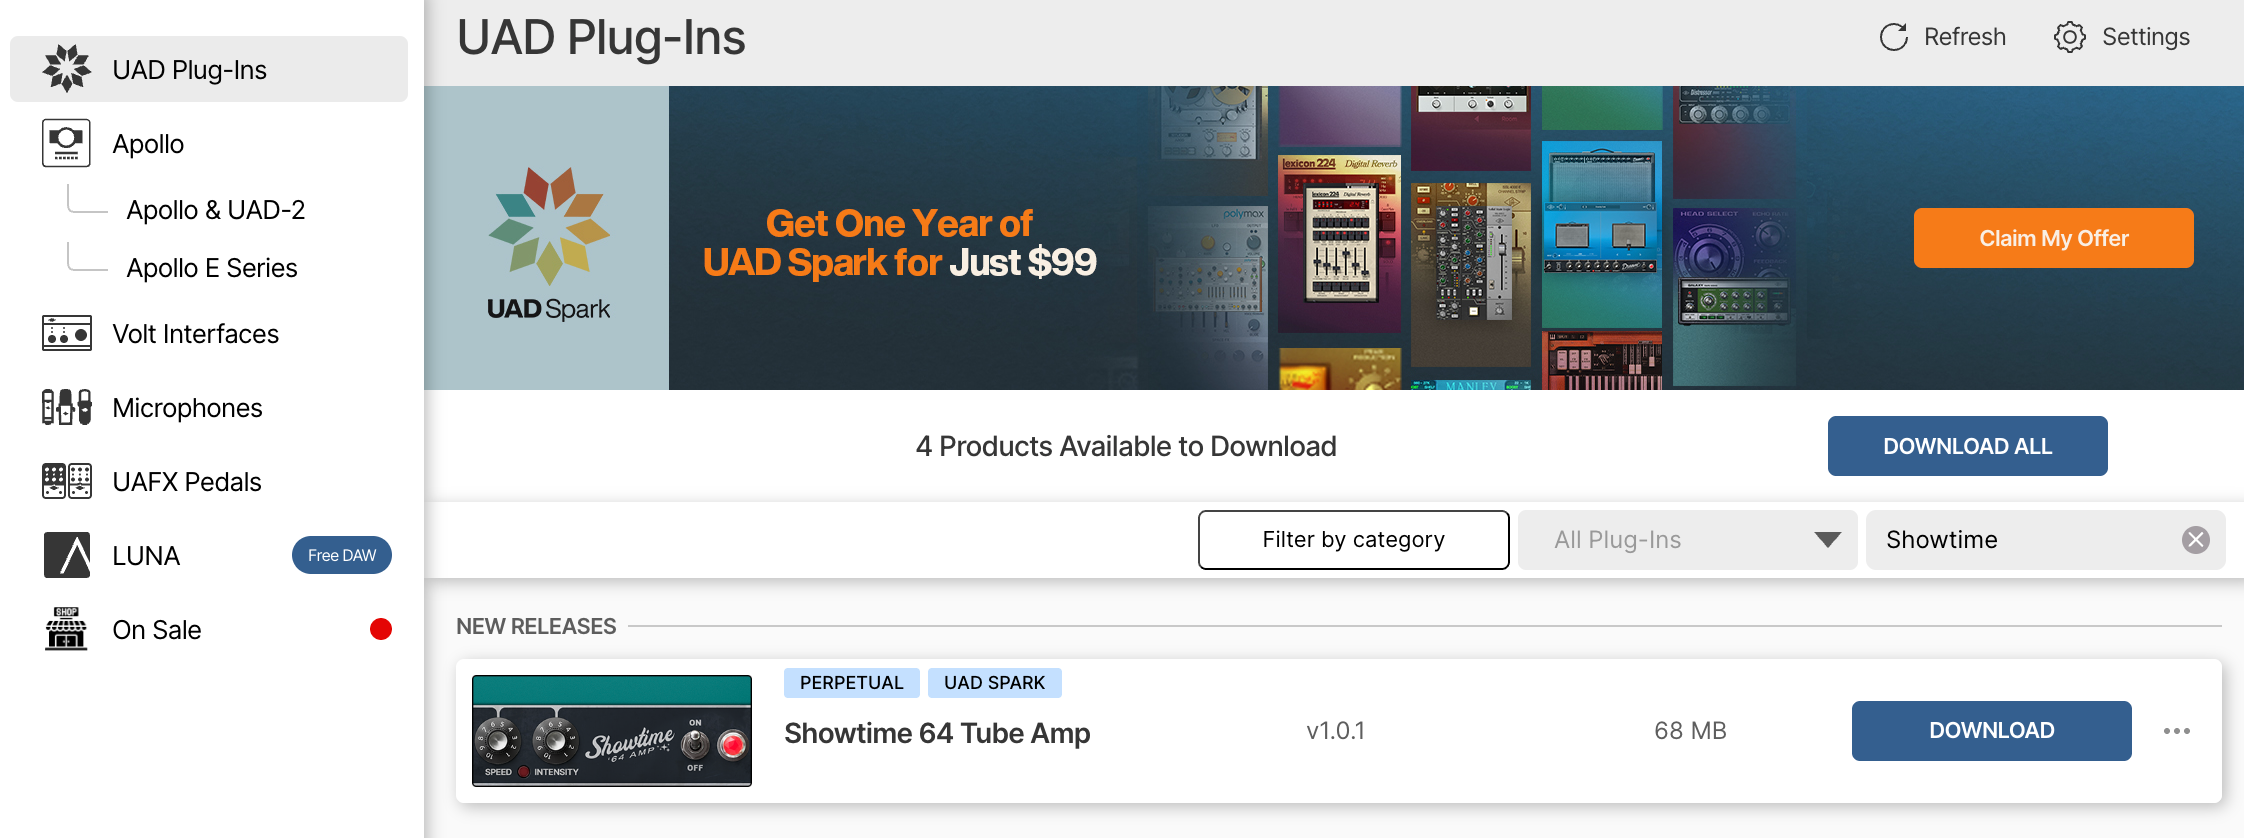Click the UAD Plug-Ins starburst icon

[x=66, y=69]
